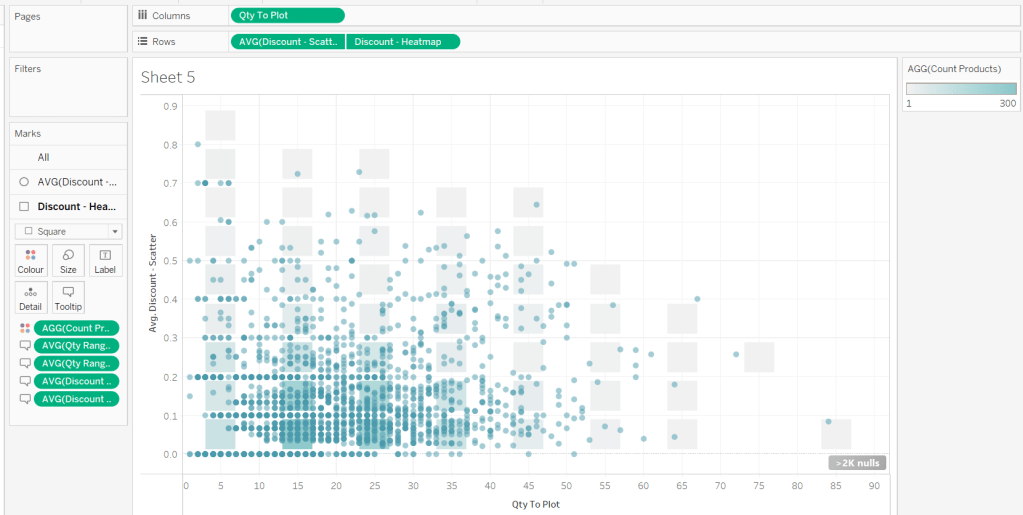Click the AVG(Discount - Scatt.. pill in Rows
The height and width of the screenshot is (515, 1023).
click(x=288, y=42)
